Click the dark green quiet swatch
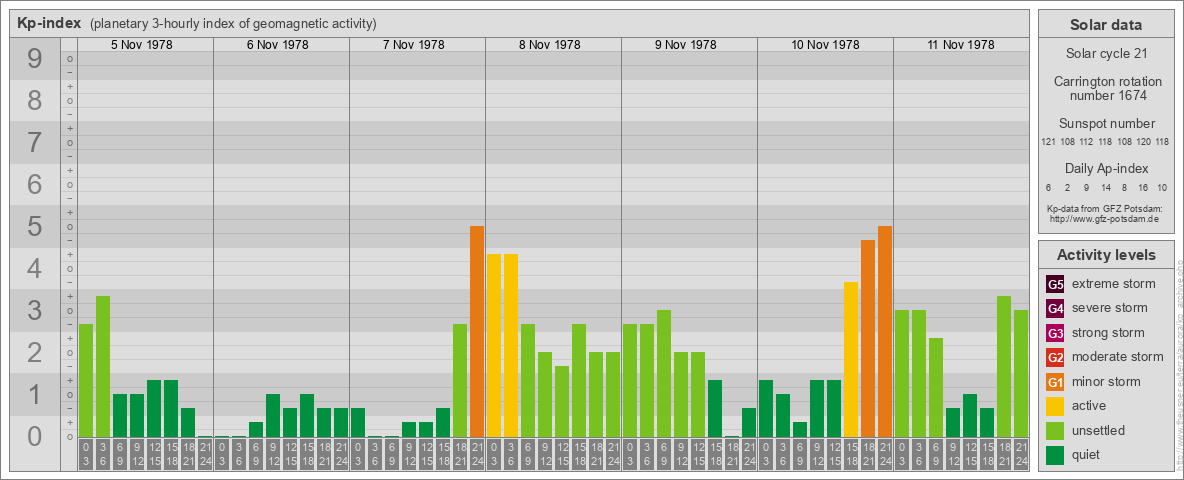This screenshot has height=480, width=1184. (1055, 455)
